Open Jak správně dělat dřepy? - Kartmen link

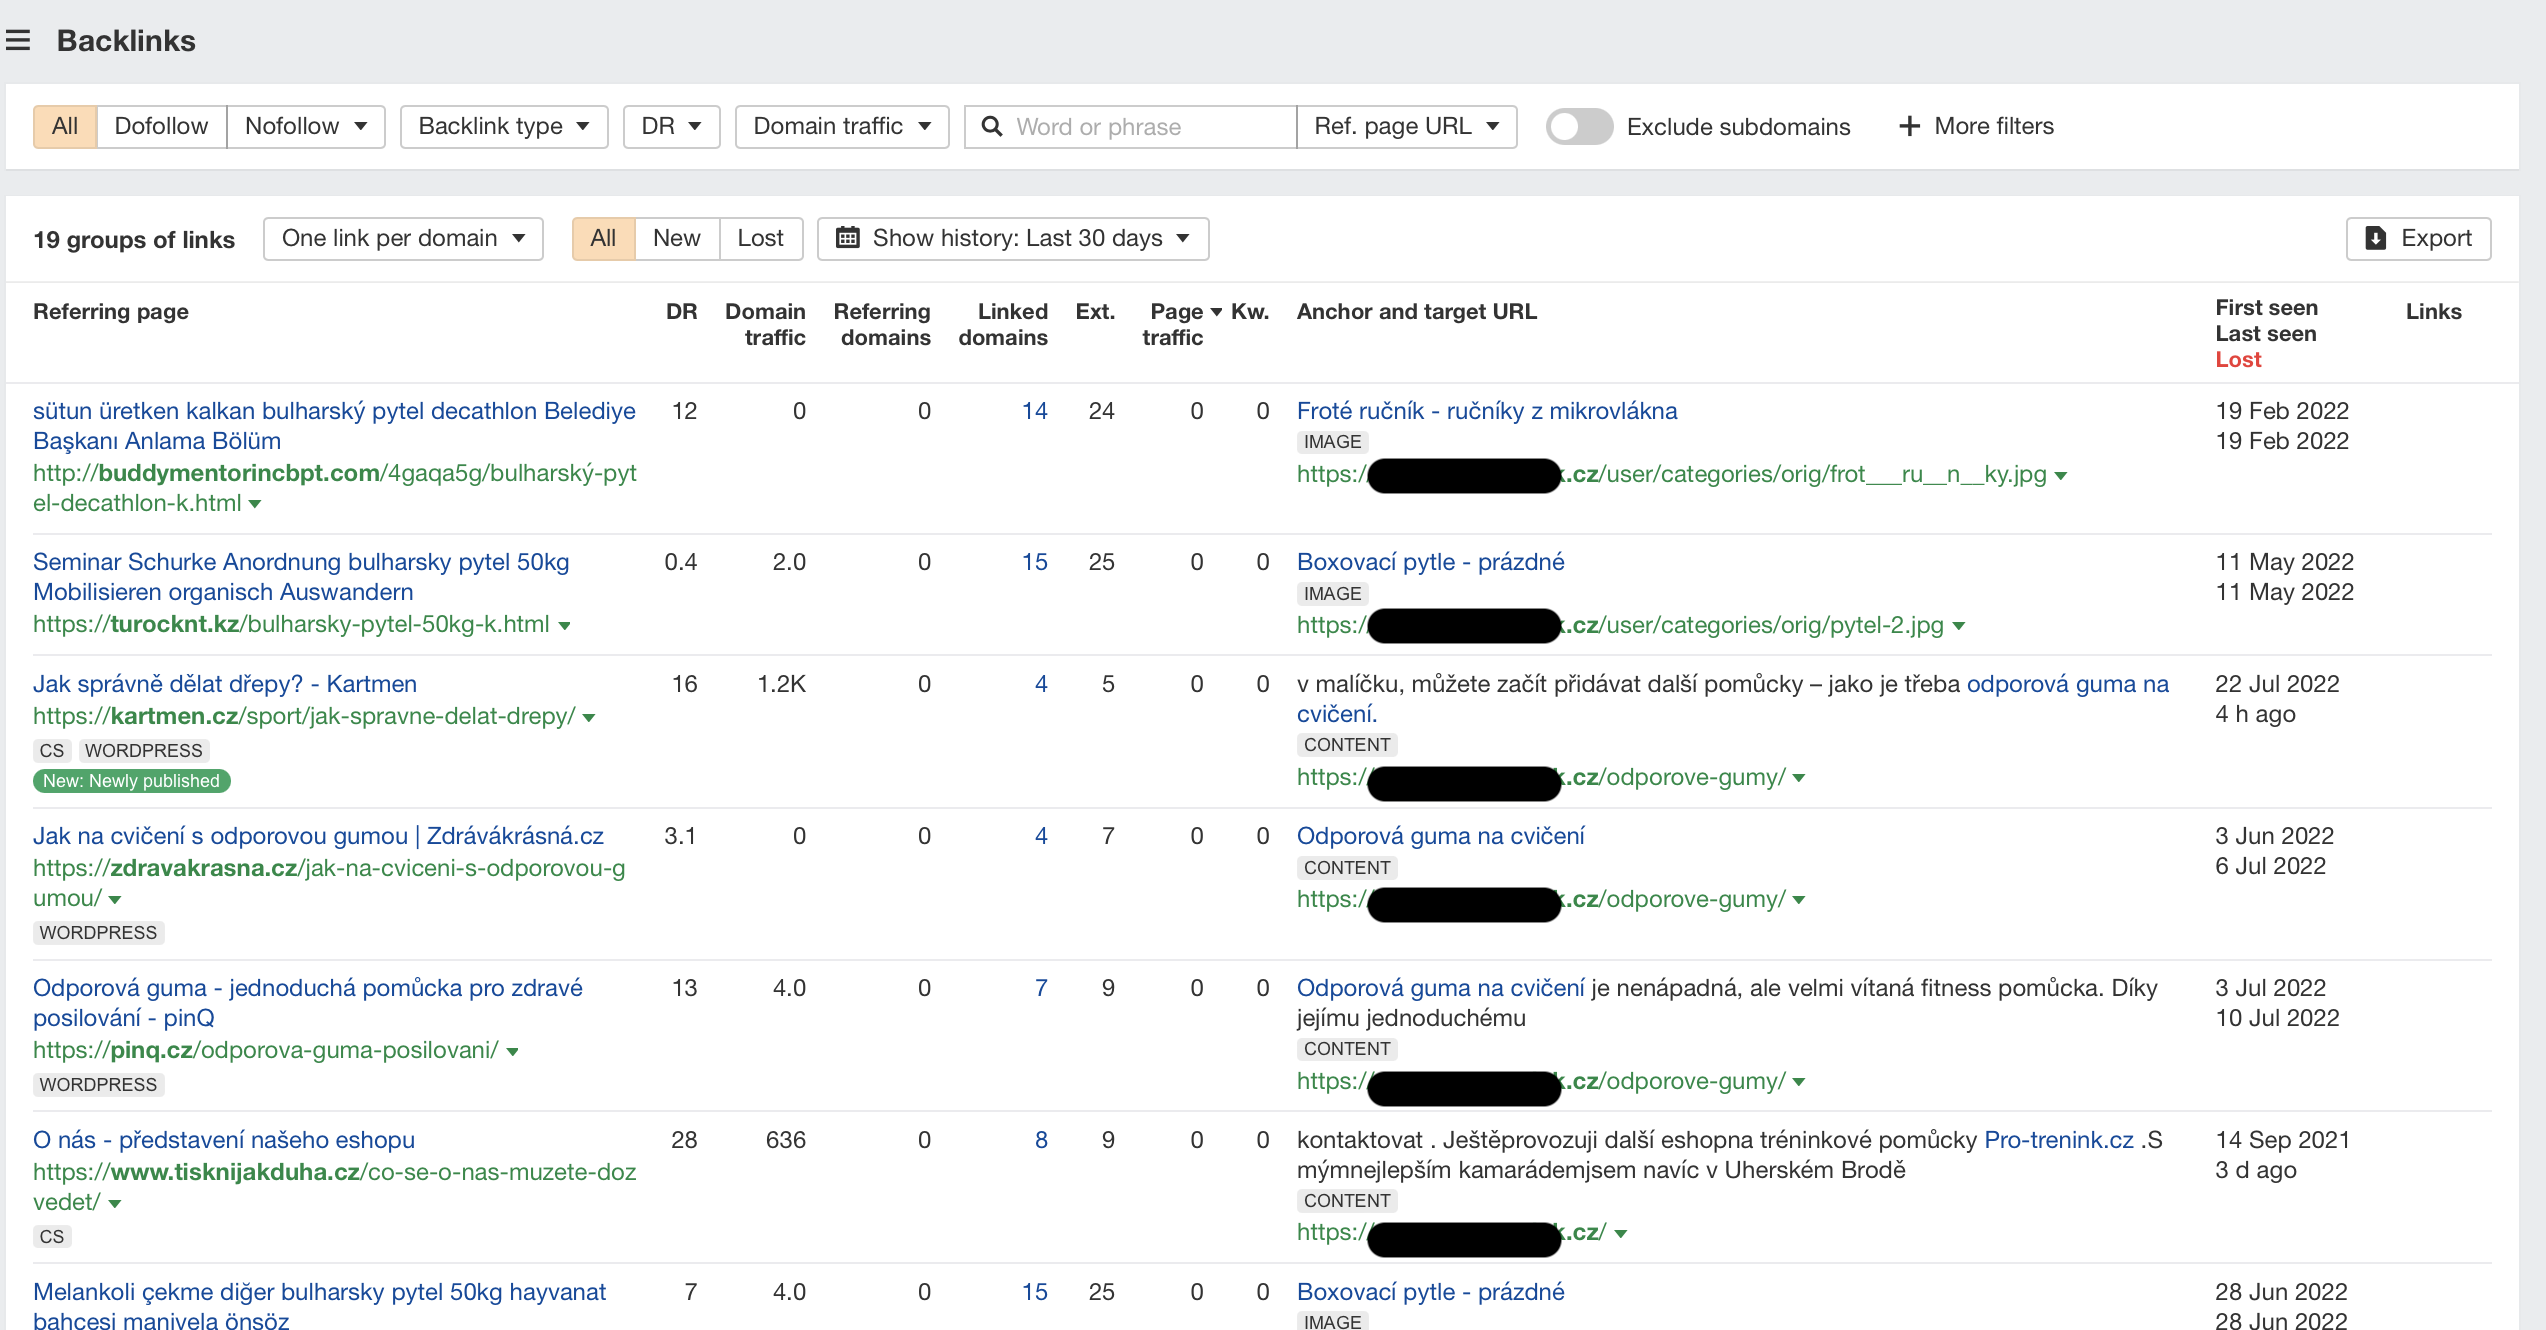(225, 684)
